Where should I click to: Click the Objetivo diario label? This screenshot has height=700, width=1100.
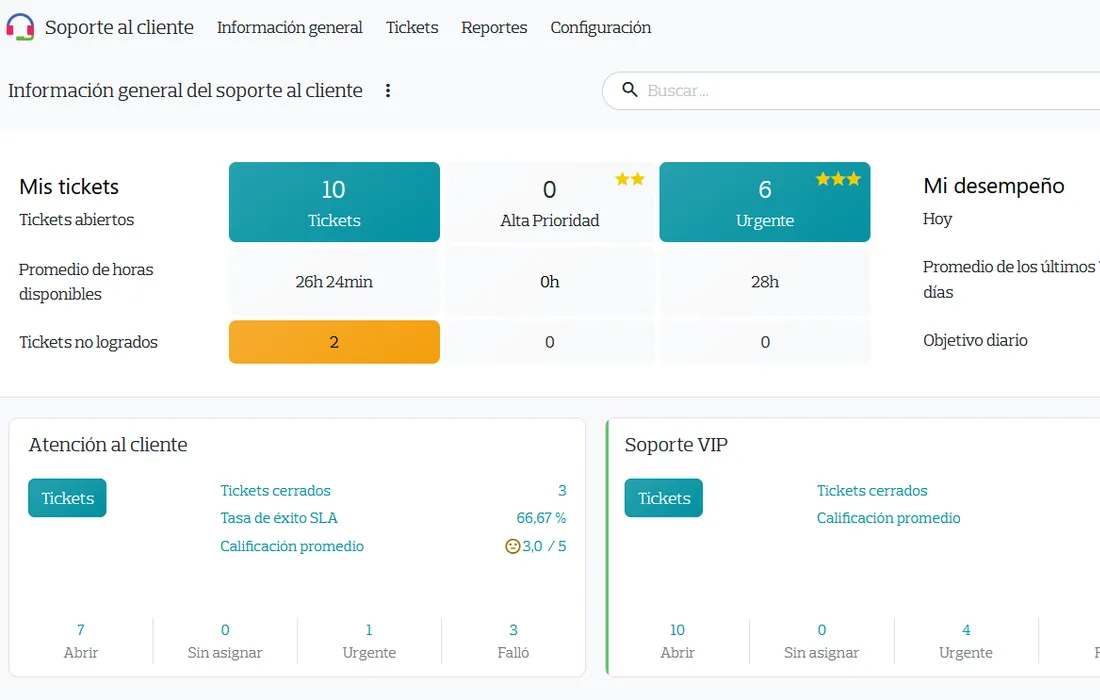pos(975,340)
